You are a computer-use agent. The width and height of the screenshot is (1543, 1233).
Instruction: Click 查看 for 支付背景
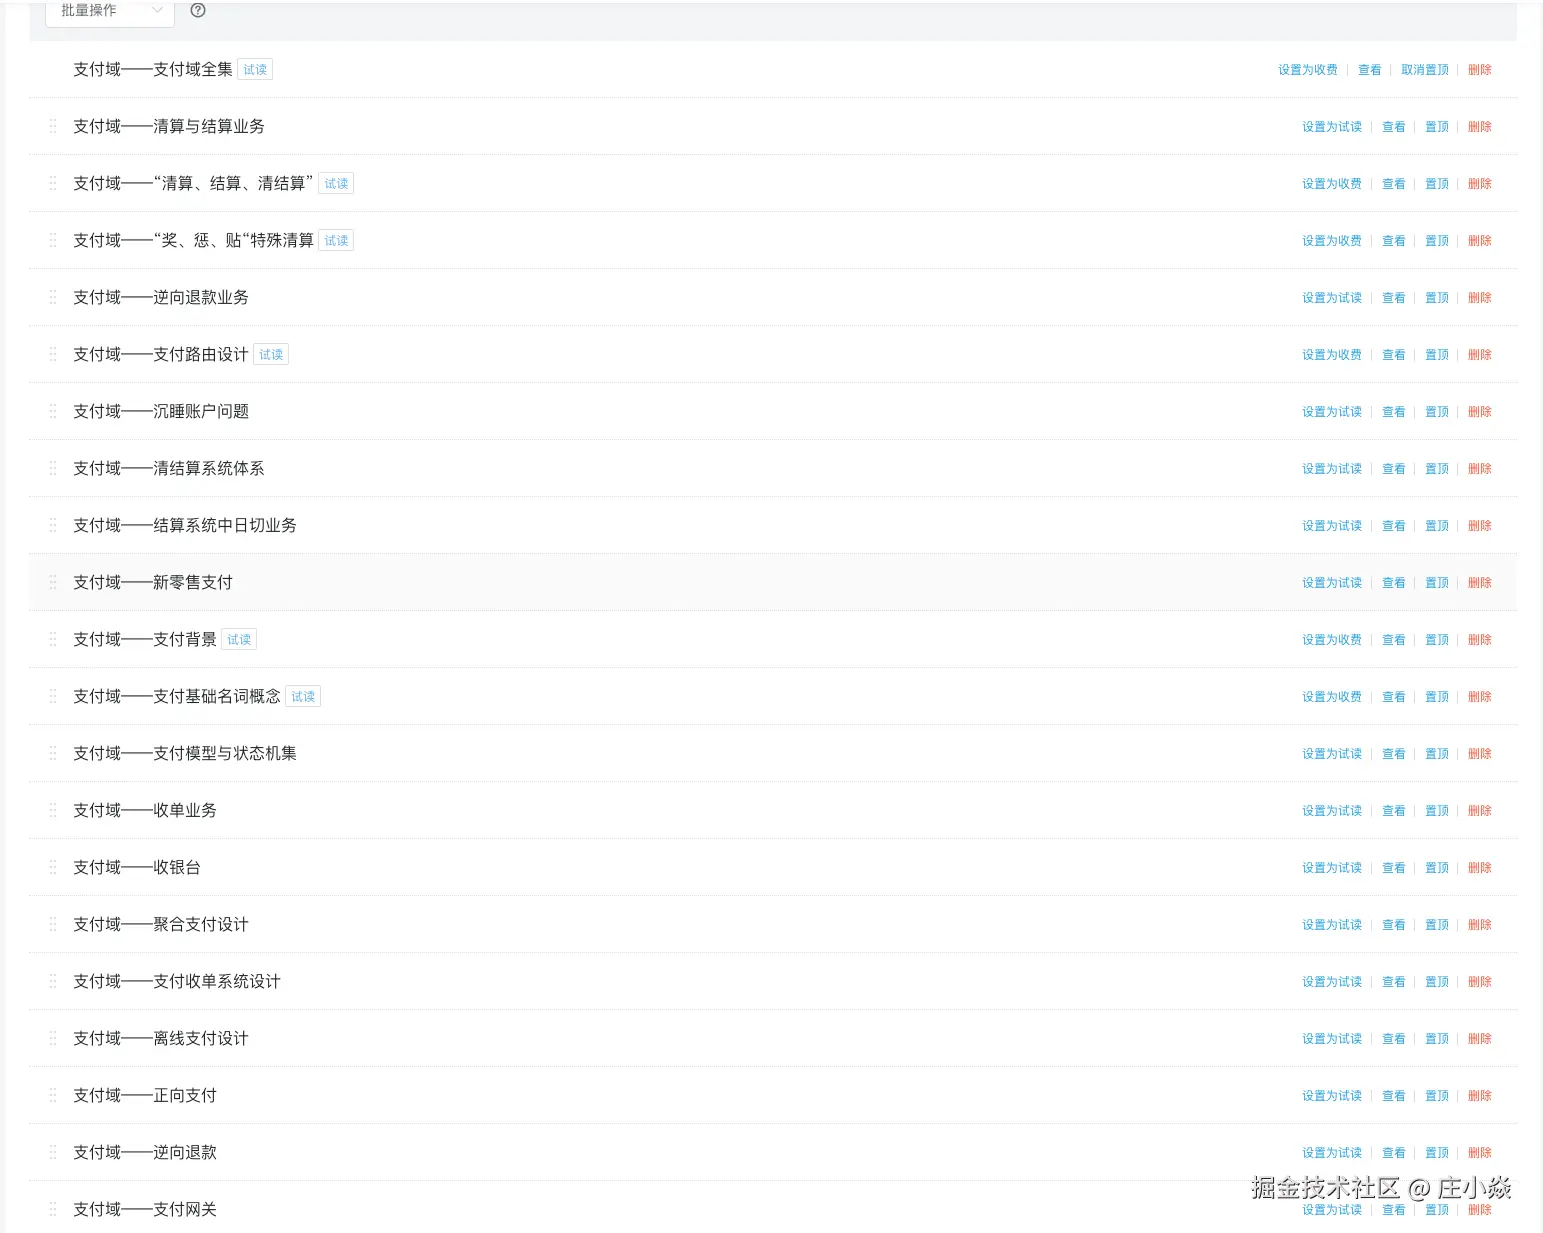[x=1393, y=639]
